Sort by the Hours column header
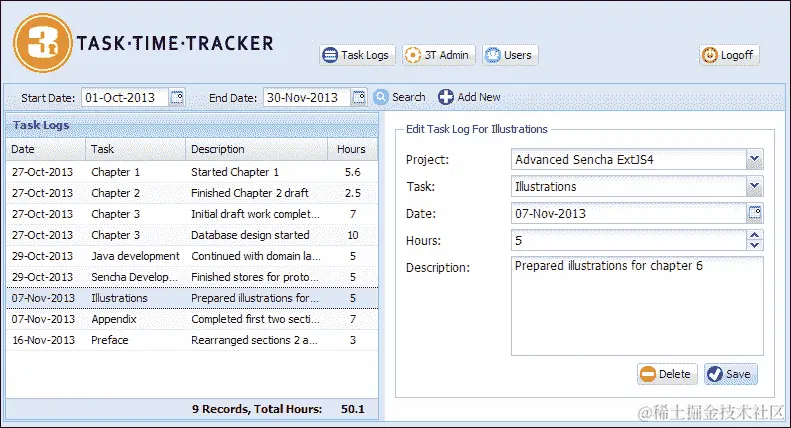 point(352,149)
